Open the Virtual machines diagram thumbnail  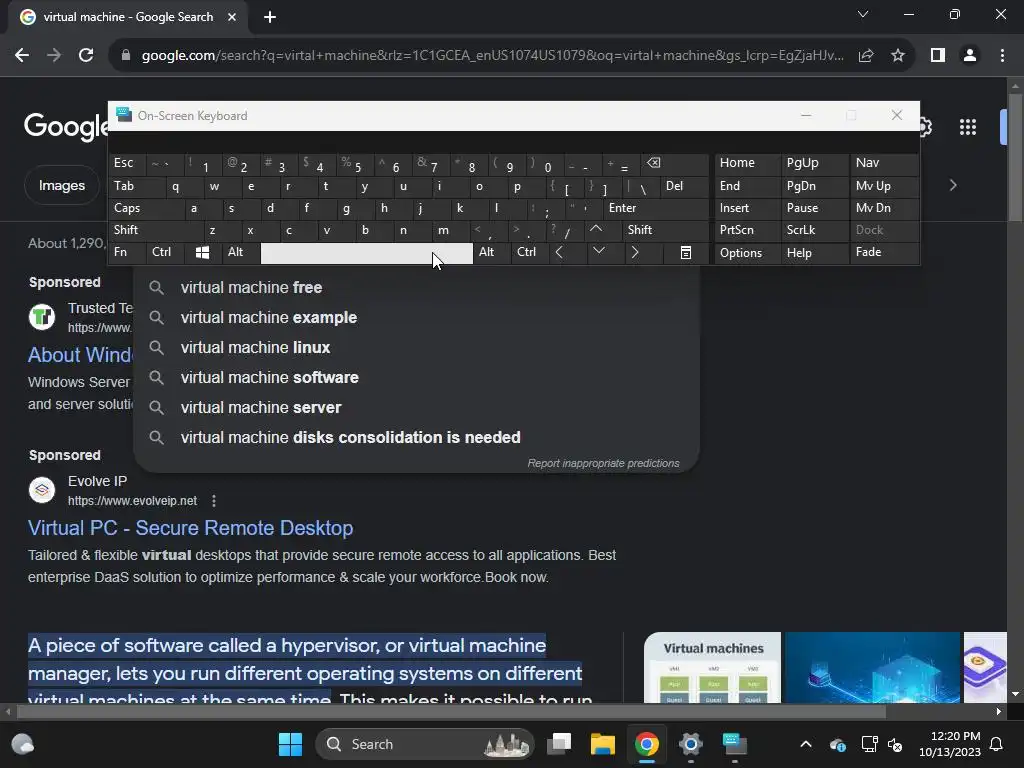pos(712,667)
